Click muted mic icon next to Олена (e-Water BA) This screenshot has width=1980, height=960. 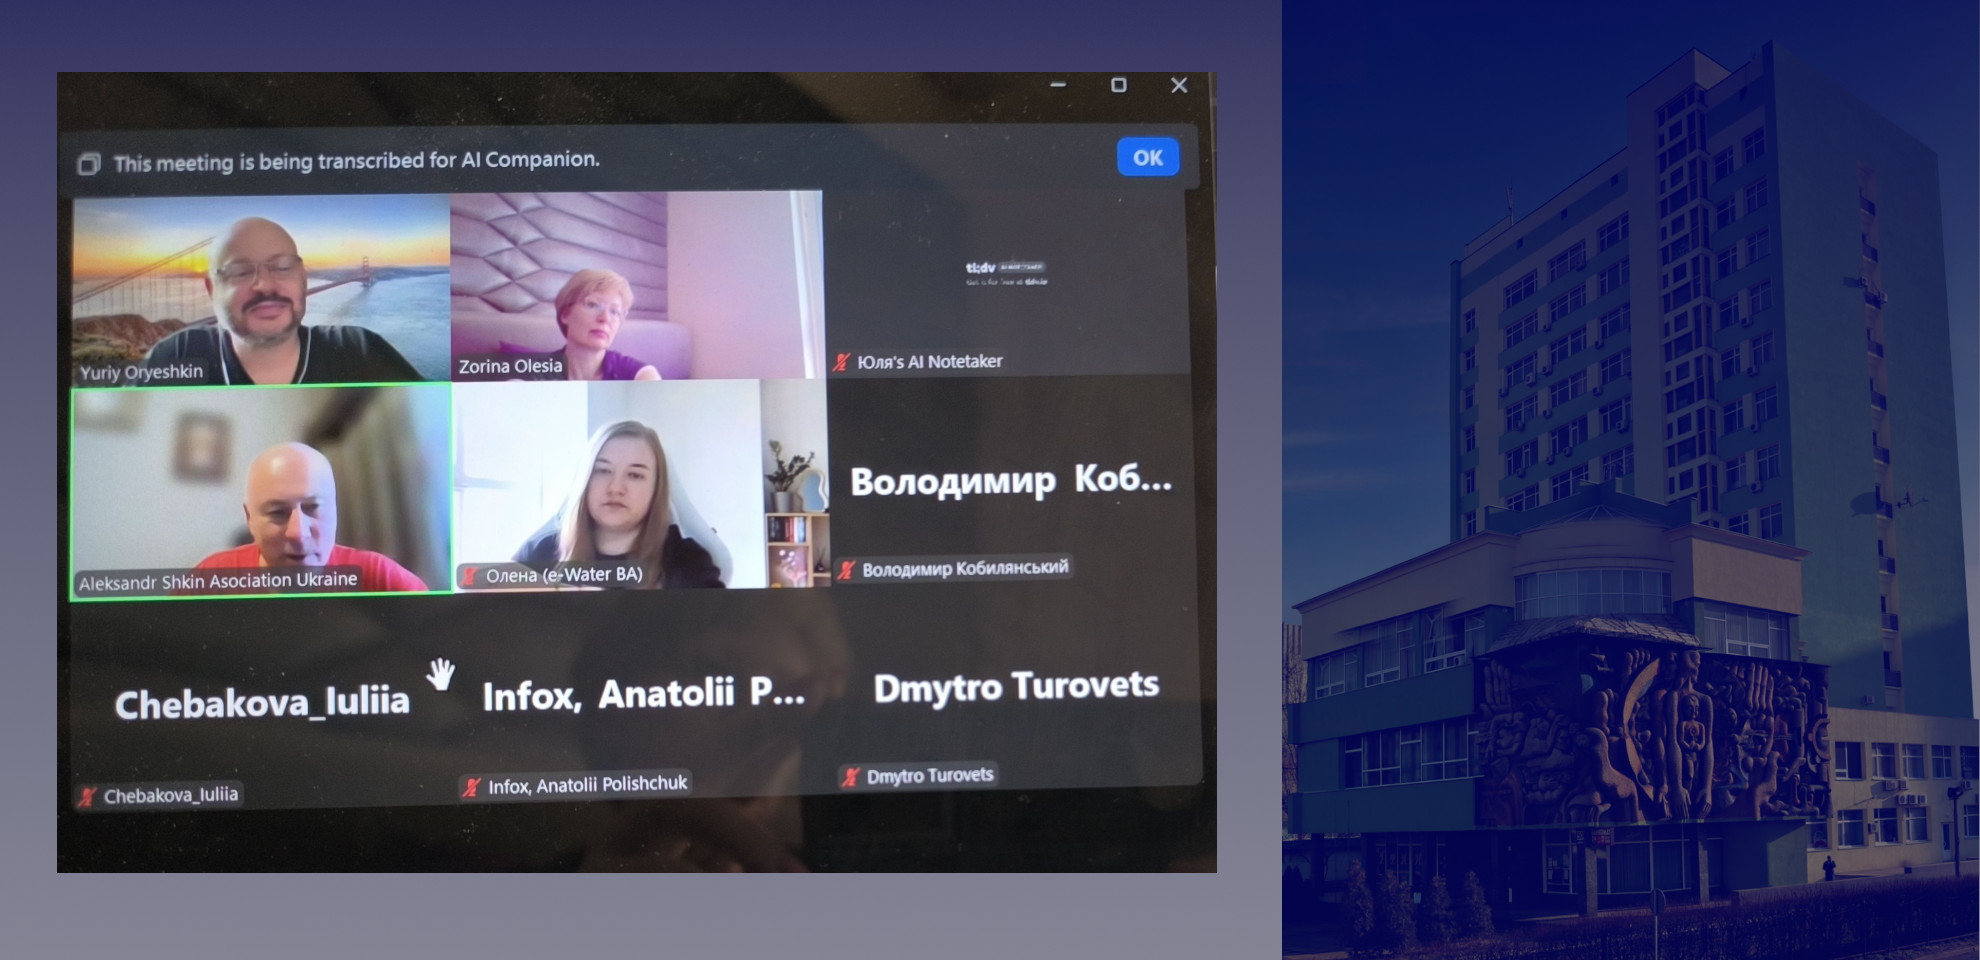[x=469, y=576]
